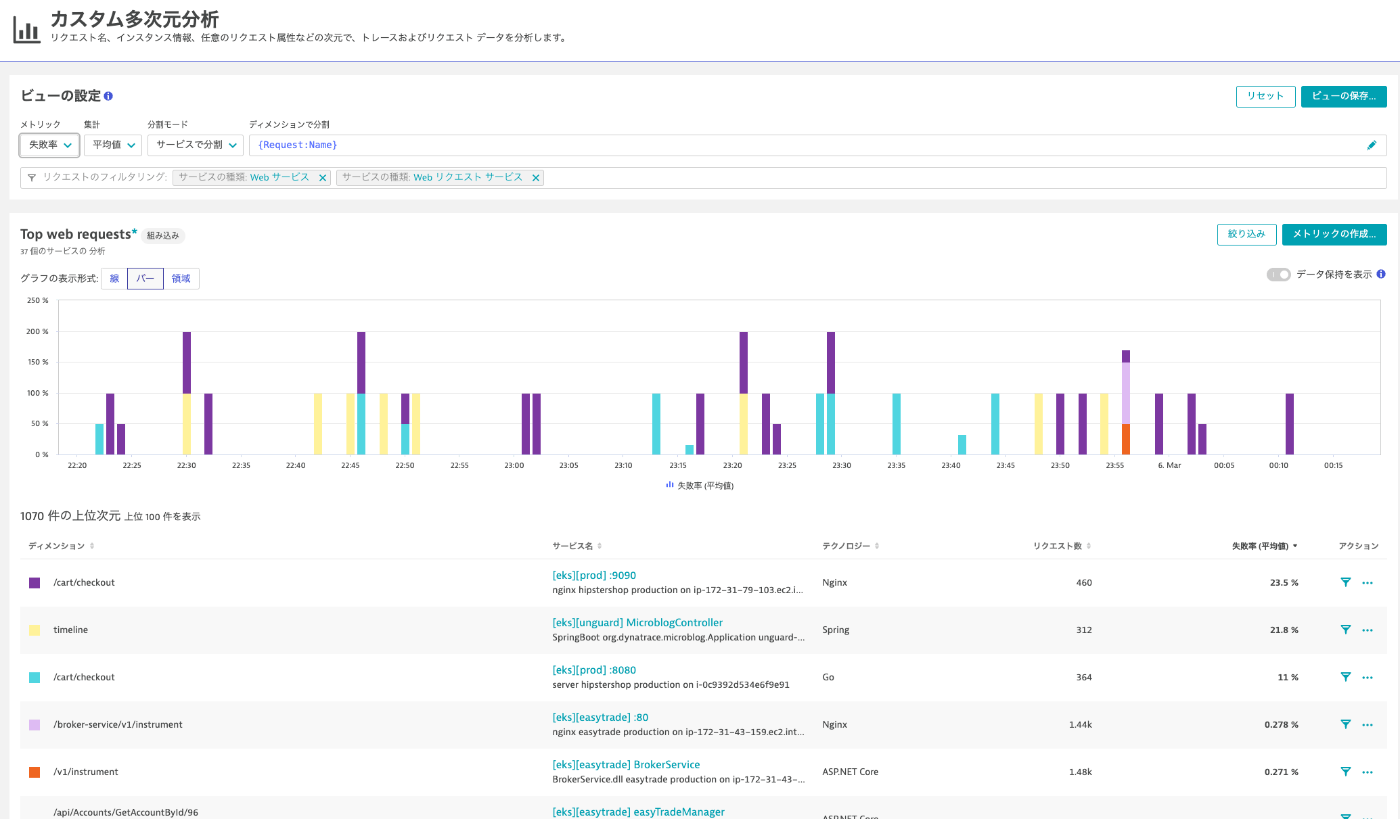Sort by the テクノロジー column
Image resolution: width=1400 pixels, height=819 pixels.
pyautogui.click(x=851, y=546)
